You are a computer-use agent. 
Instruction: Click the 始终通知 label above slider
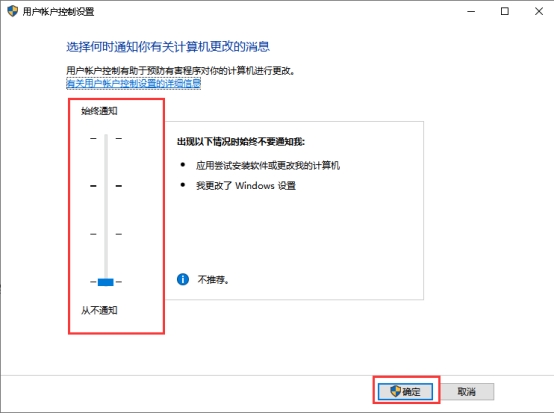tap(99, 111)
